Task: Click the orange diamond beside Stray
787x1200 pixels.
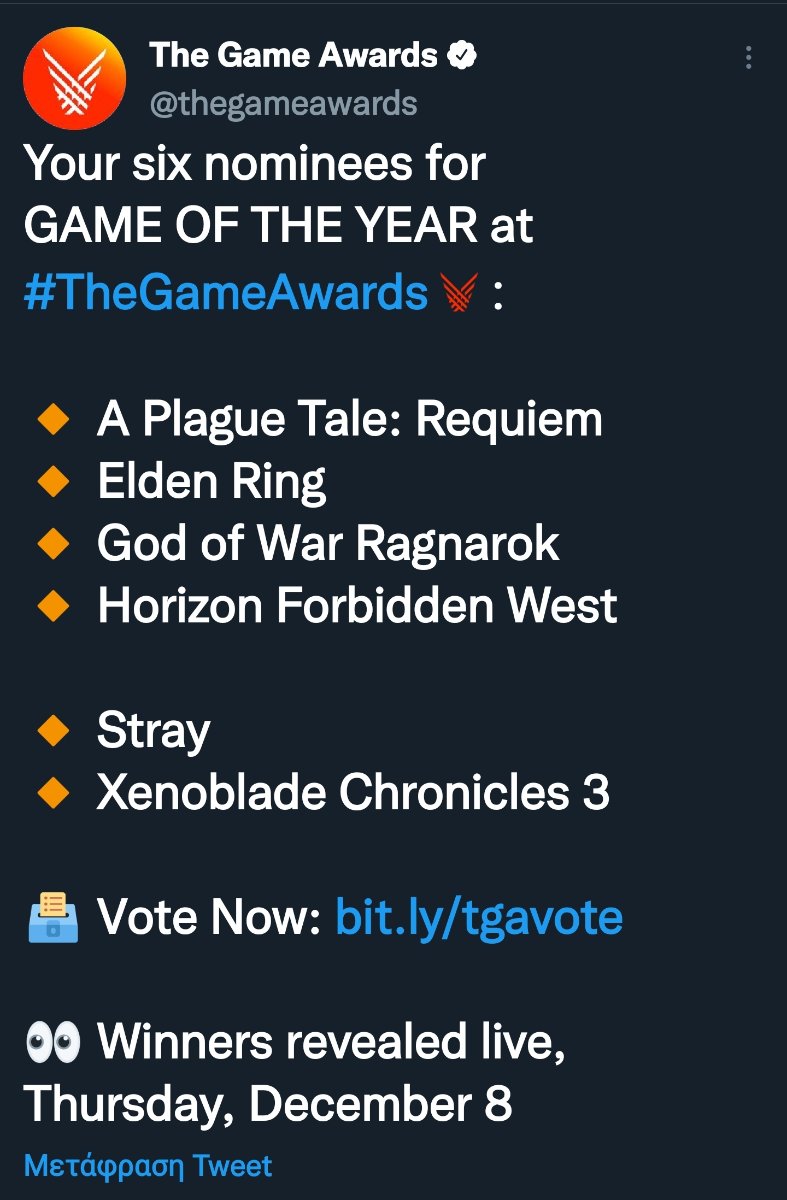Action: 51,731
